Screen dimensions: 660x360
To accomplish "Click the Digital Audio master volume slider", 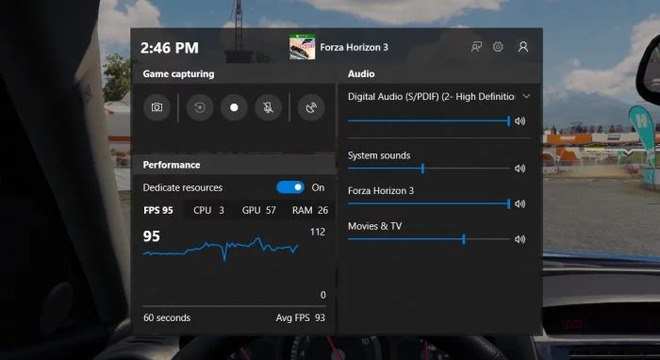I will point(429,121).
